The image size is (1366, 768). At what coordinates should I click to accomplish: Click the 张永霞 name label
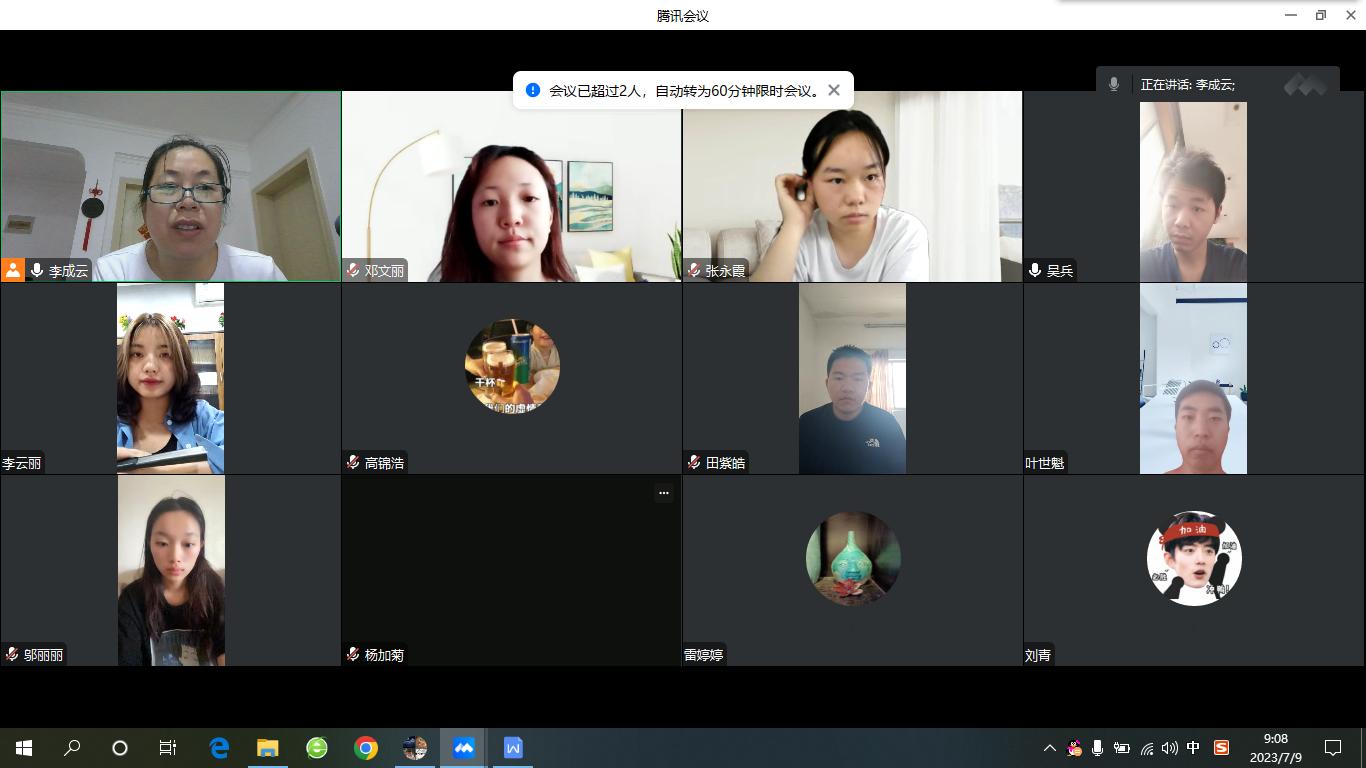(x=725, y=271)
